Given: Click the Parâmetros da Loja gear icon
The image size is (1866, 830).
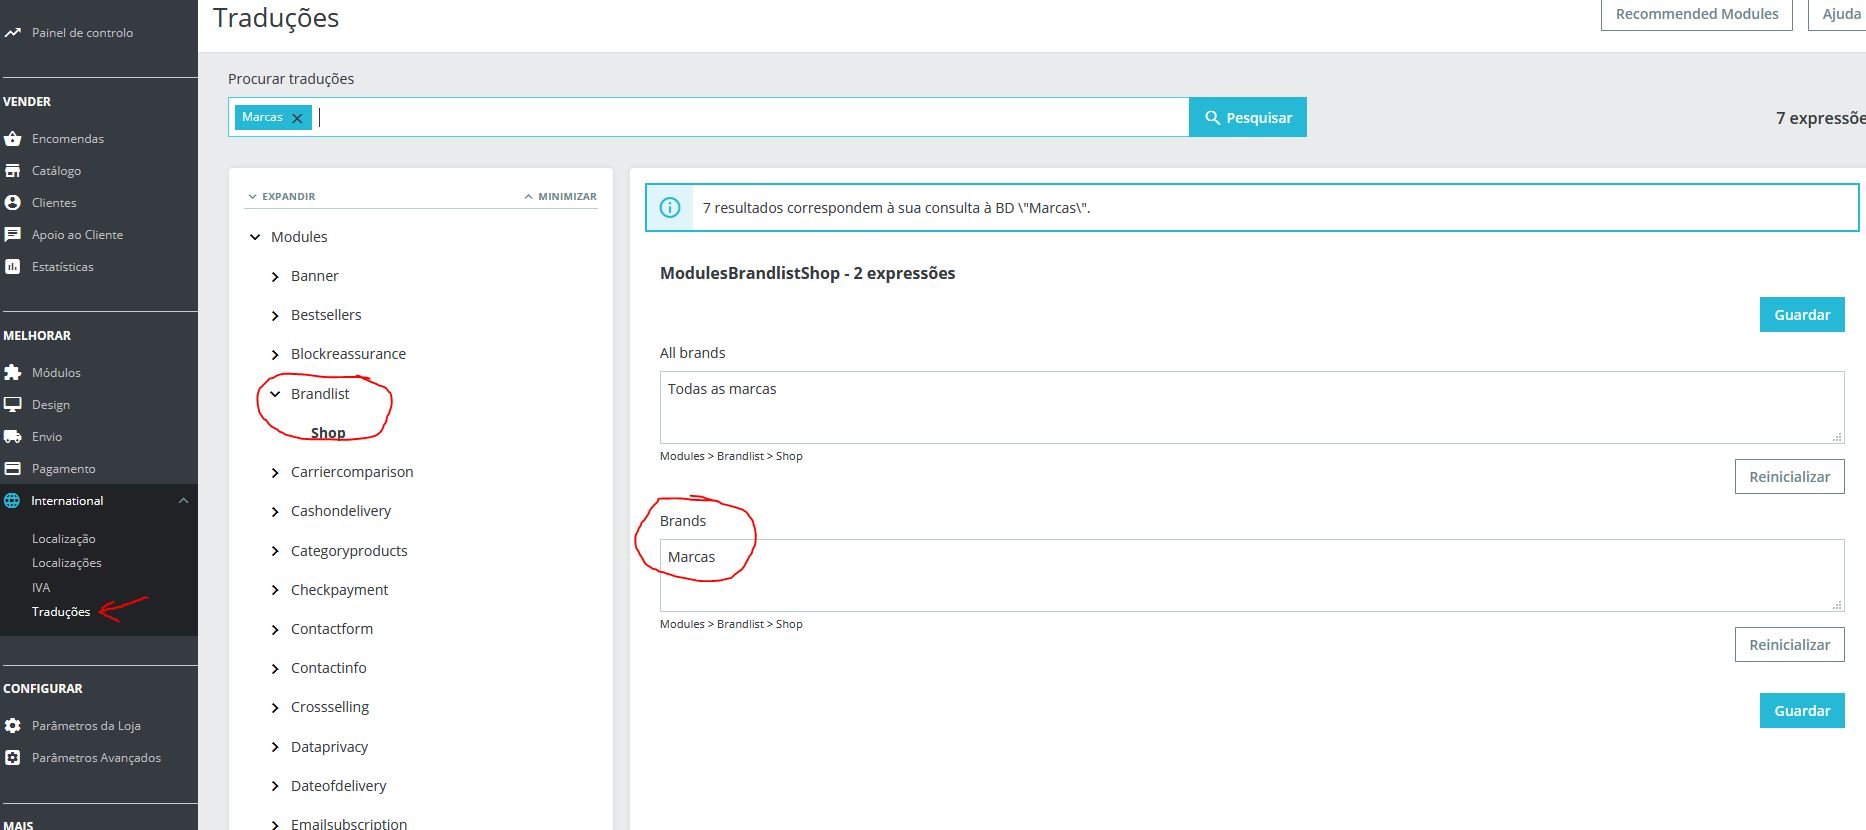Looking at the screenshot, I should [x=12, y=726].
